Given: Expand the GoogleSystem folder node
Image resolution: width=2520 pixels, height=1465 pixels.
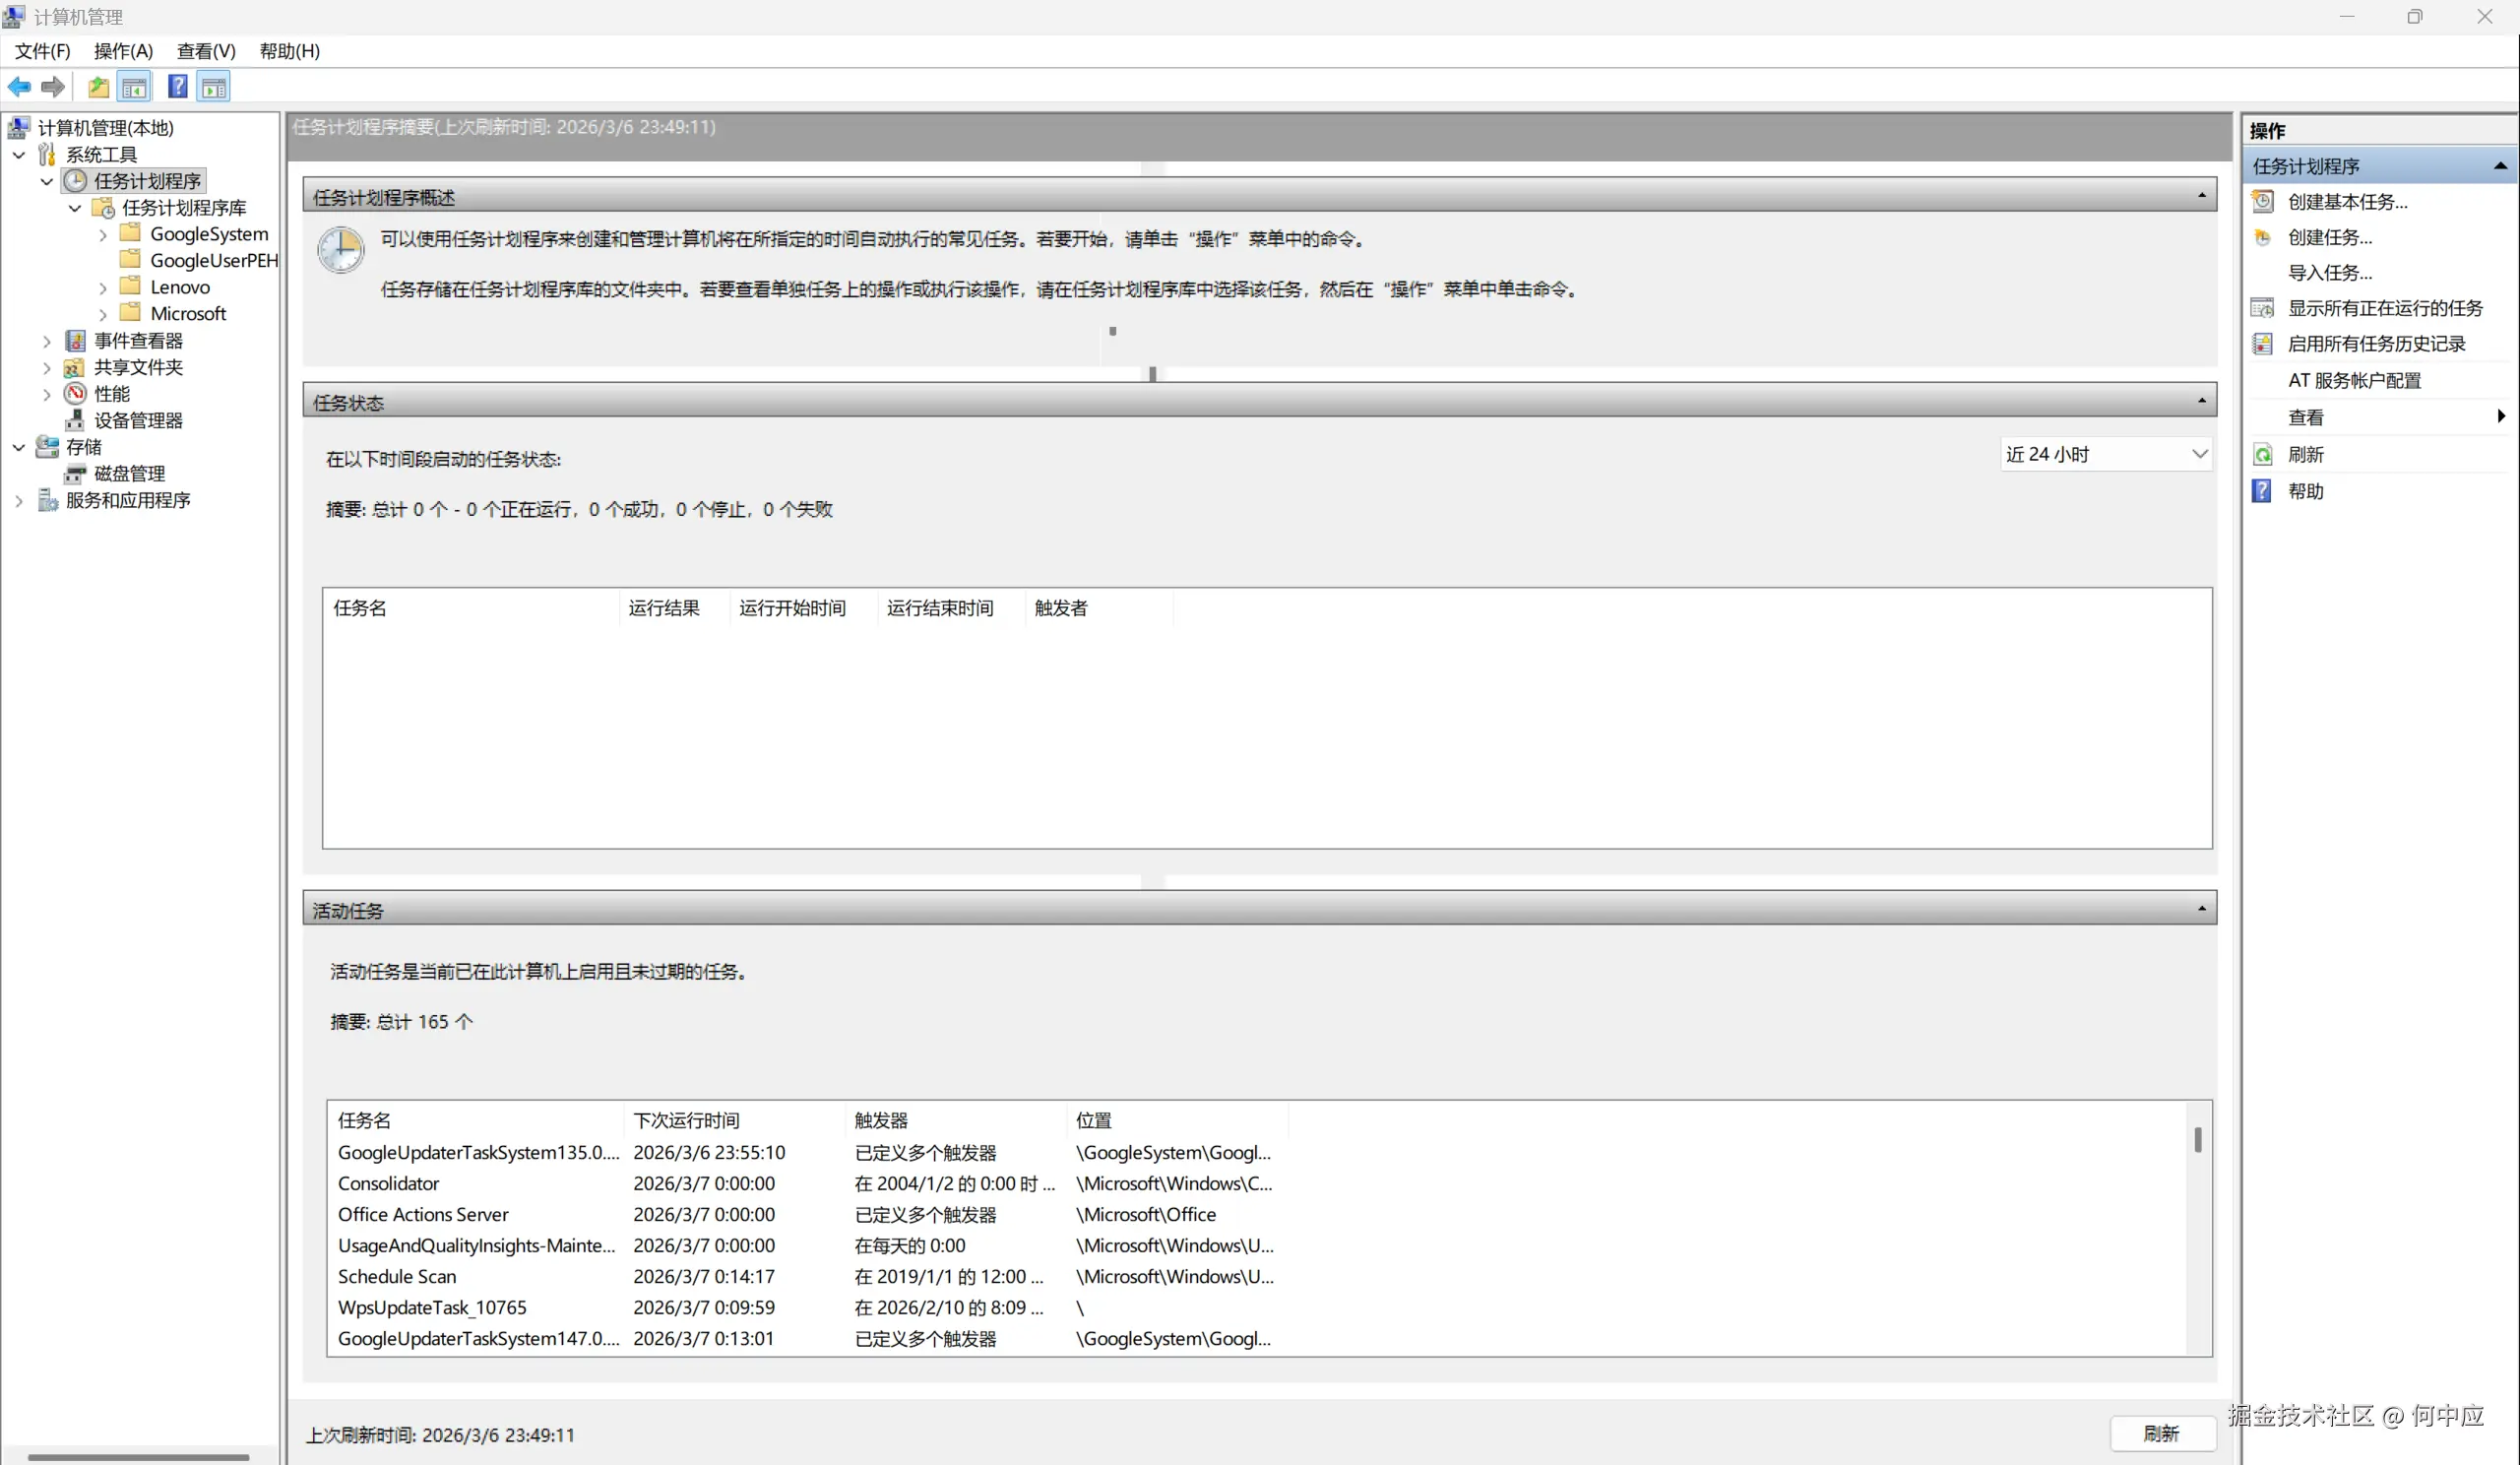Looking at the screenshot, I should [x=102, y=235].
